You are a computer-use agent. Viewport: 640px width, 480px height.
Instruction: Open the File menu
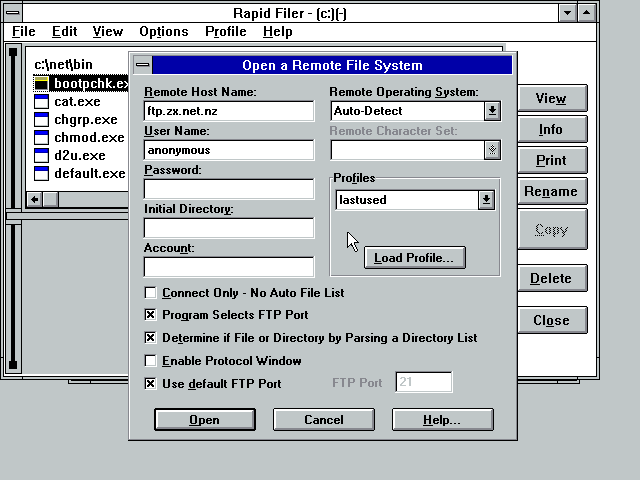pos(24,31)
